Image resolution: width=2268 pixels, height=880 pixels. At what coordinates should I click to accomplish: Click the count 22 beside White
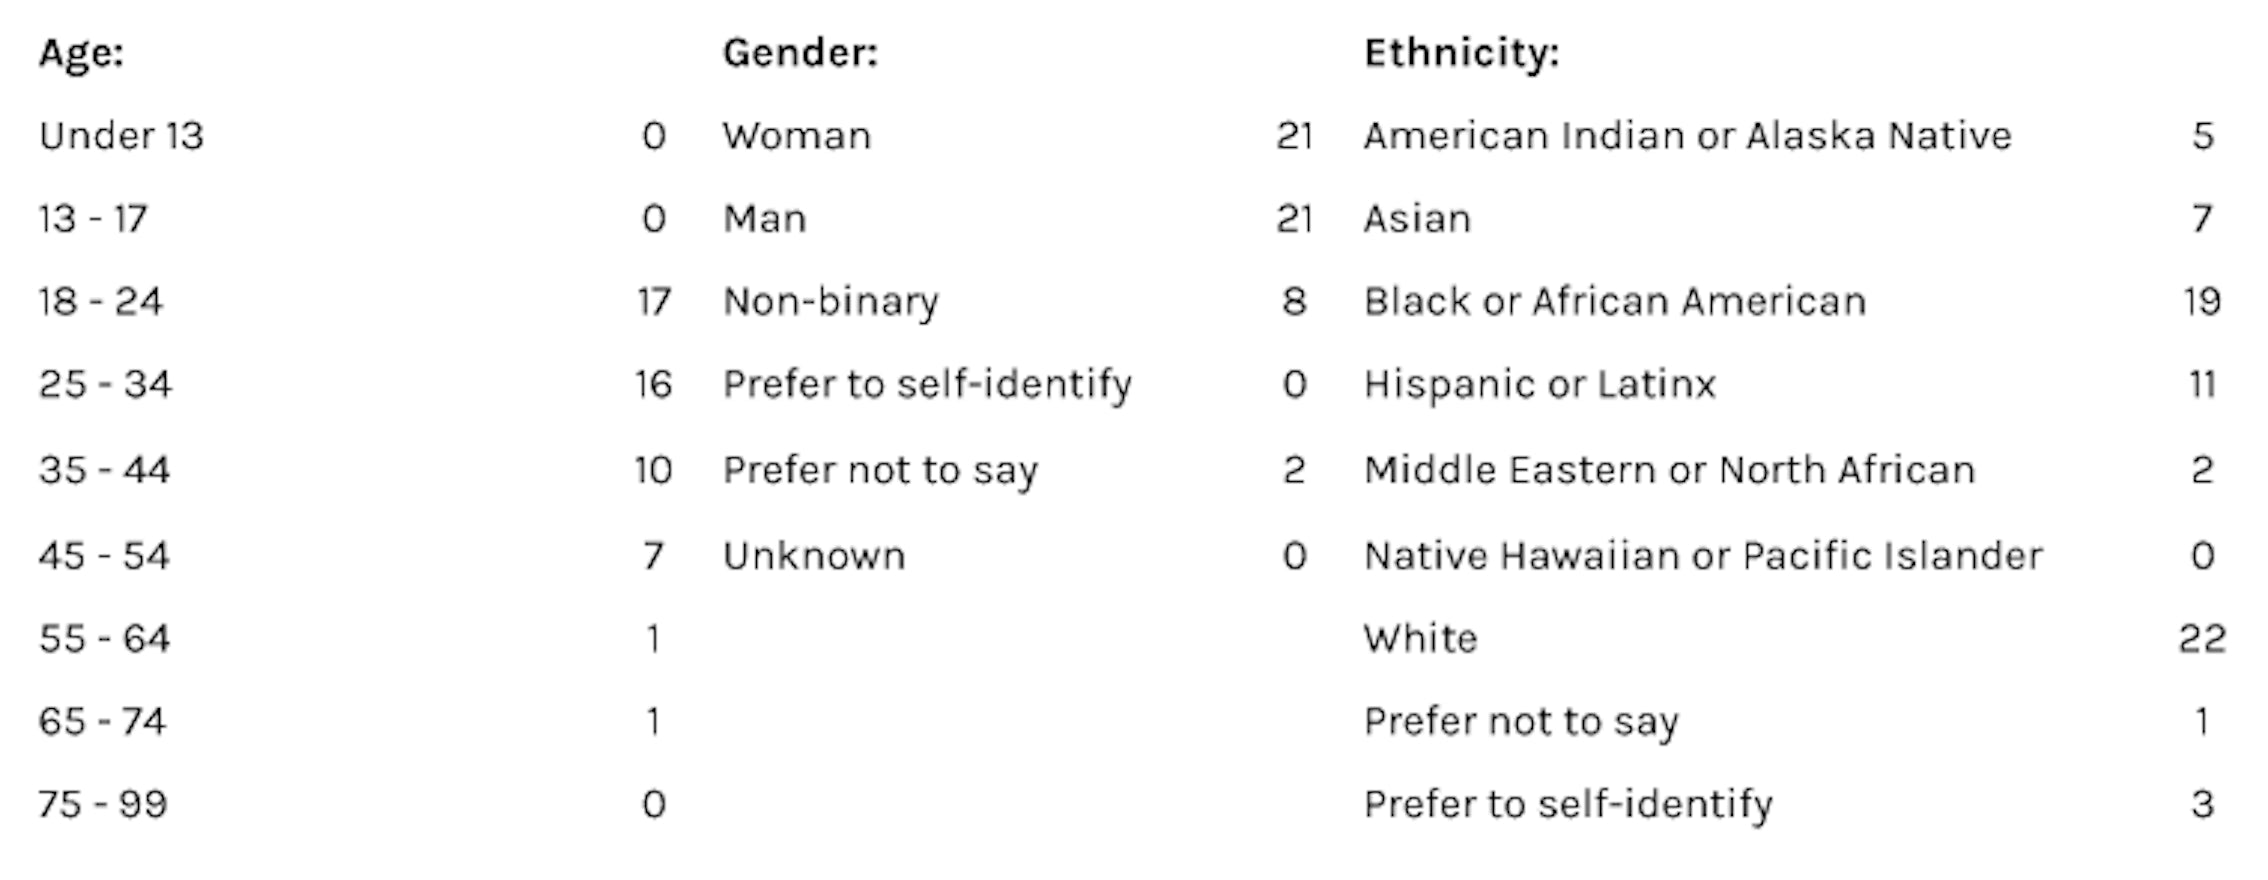(2202, 639)
